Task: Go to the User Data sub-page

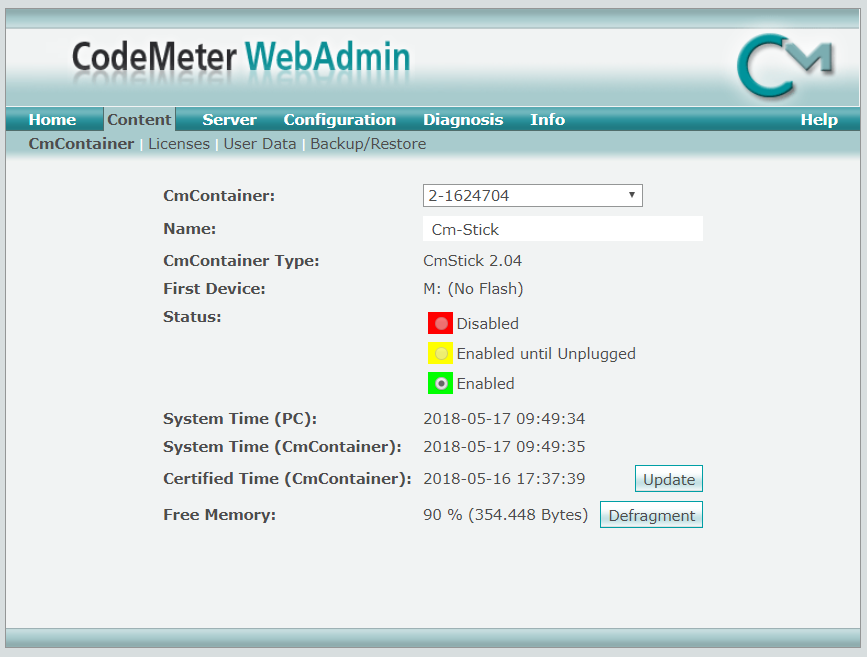Action: (260, 144)
